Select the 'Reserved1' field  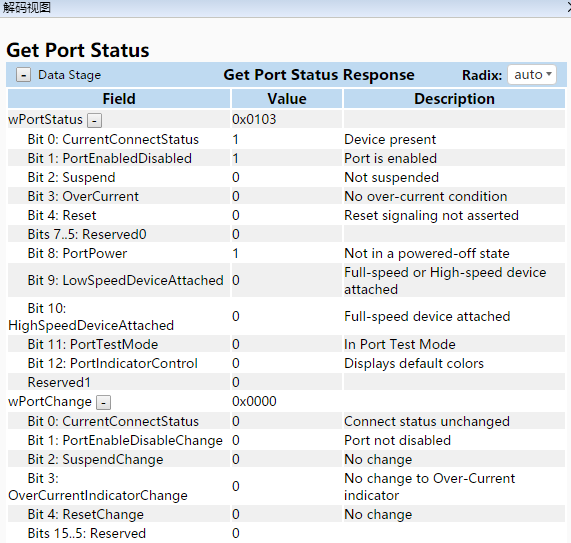59,382
